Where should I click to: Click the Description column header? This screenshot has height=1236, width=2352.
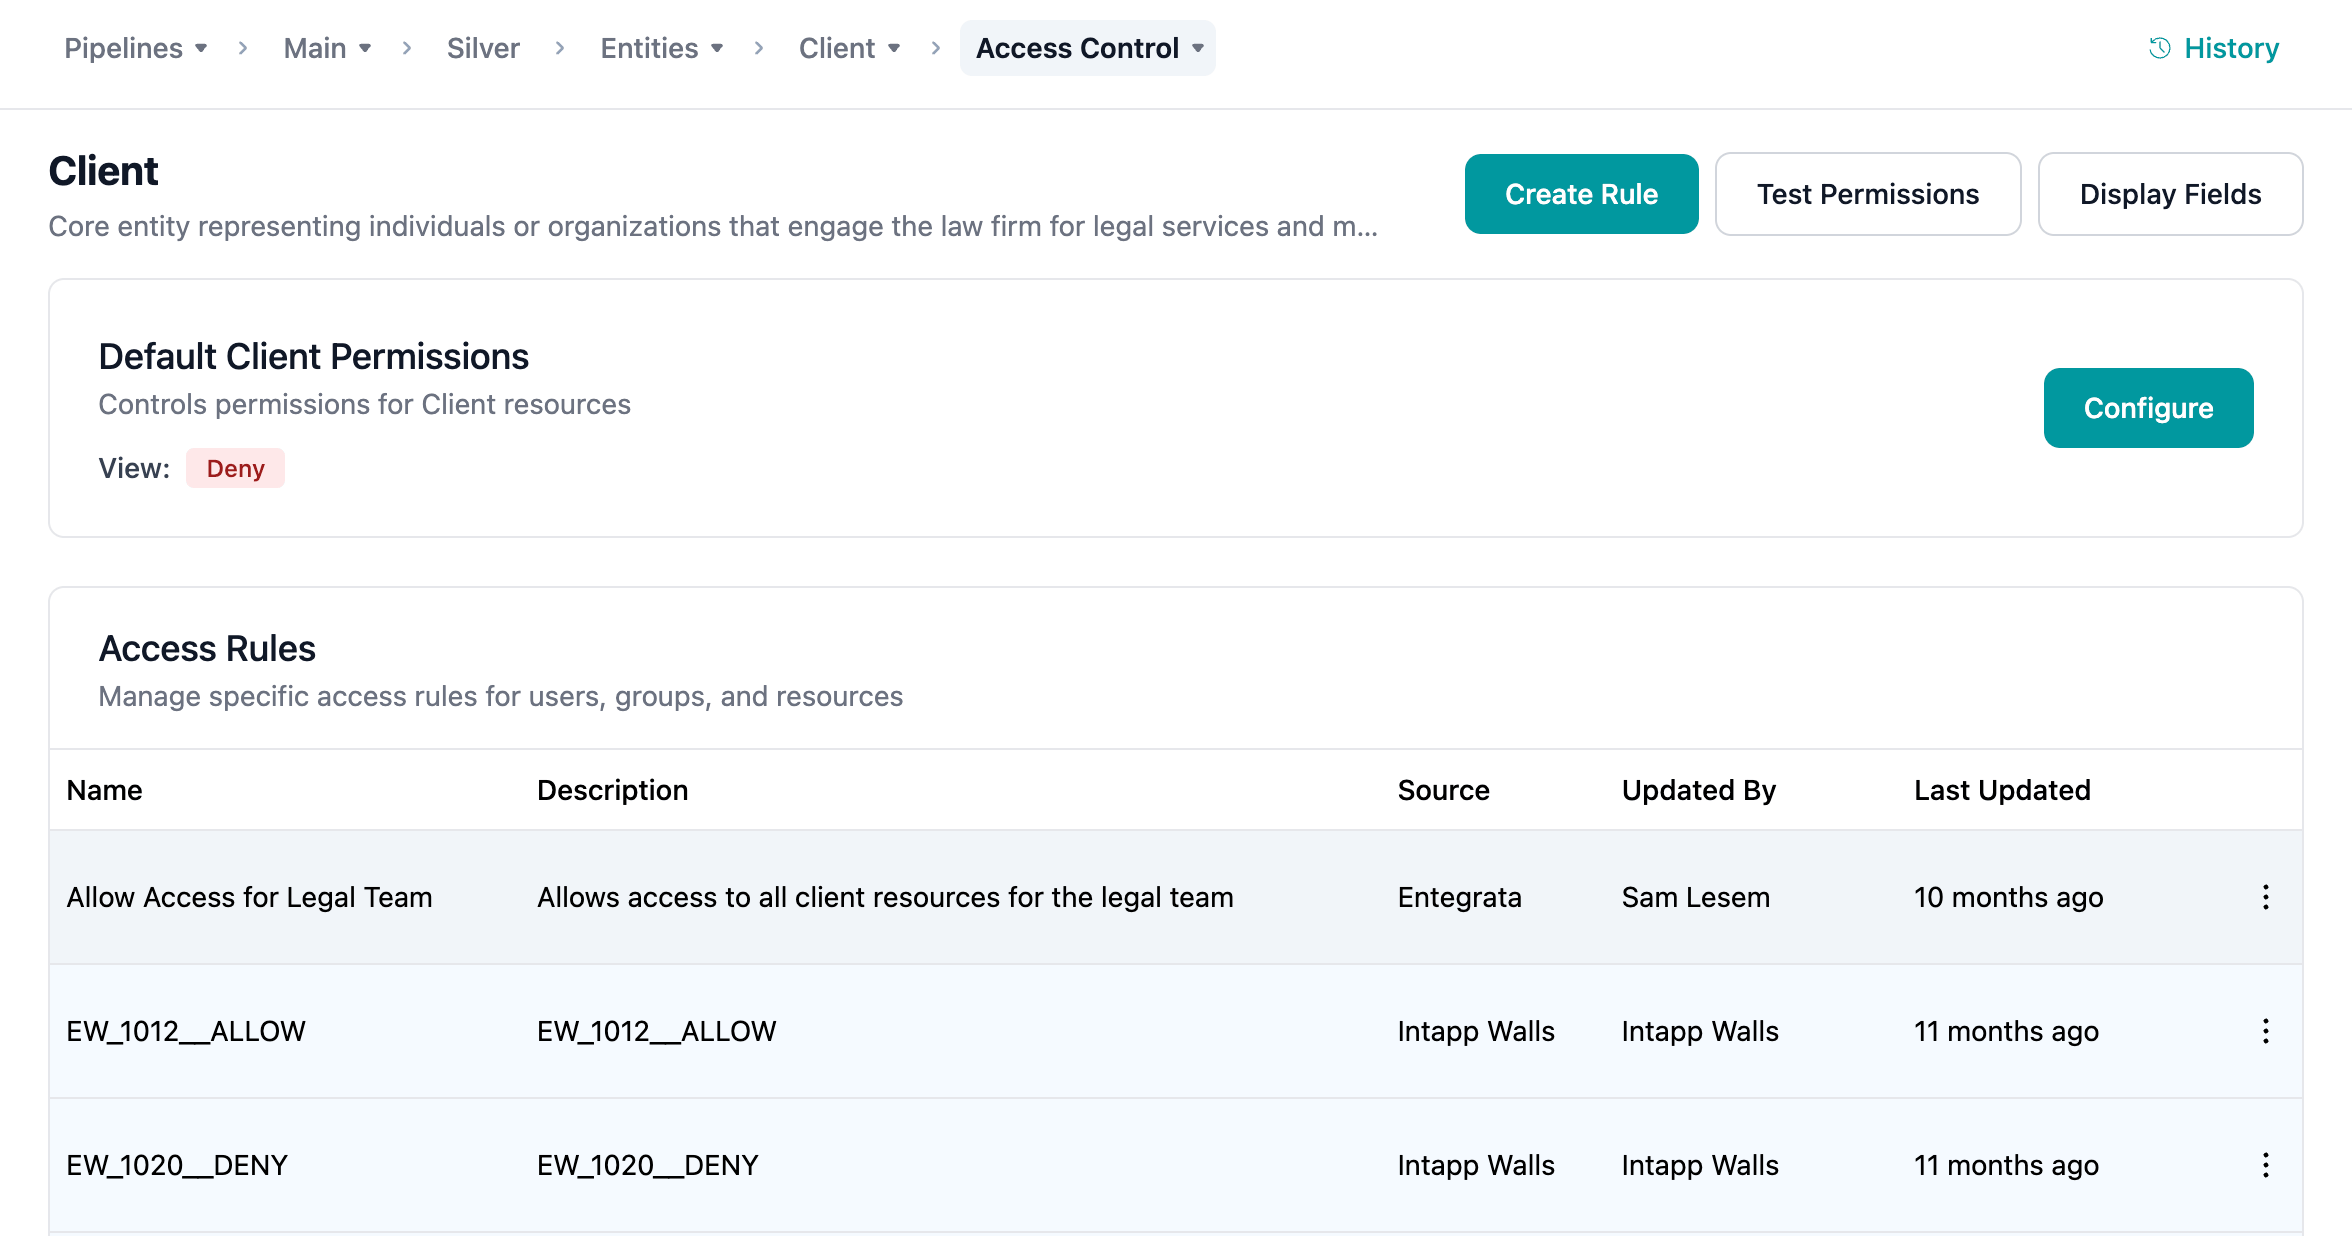click(x=612, y=790)
